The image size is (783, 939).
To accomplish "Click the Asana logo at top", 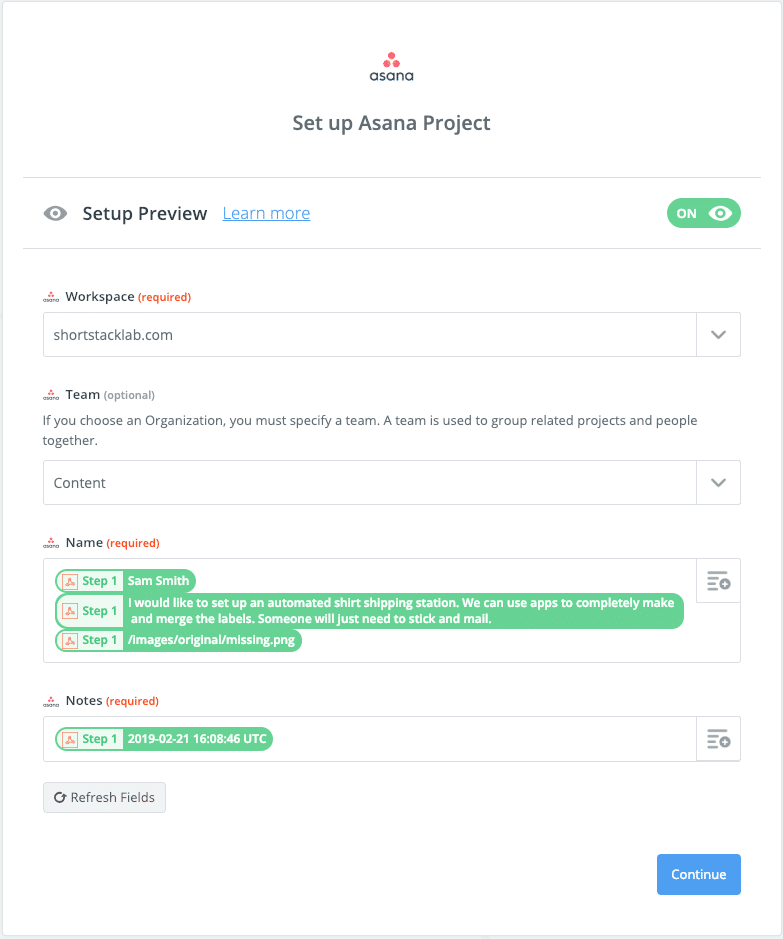I will click(x=391, y=66).
